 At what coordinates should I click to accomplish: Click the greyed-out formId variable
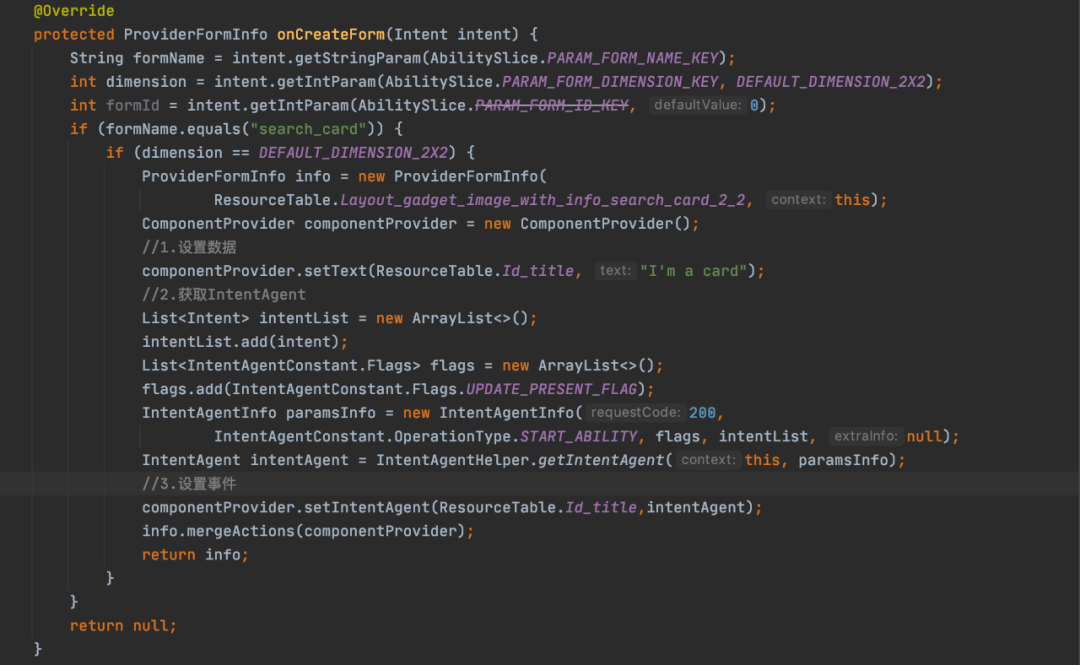pyautogui.click(x=132, y=105)
